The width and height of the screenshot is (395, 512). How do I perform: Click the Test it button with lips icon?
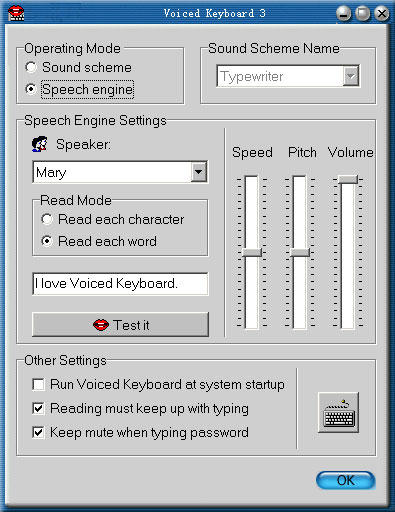[x=120, y=325]
